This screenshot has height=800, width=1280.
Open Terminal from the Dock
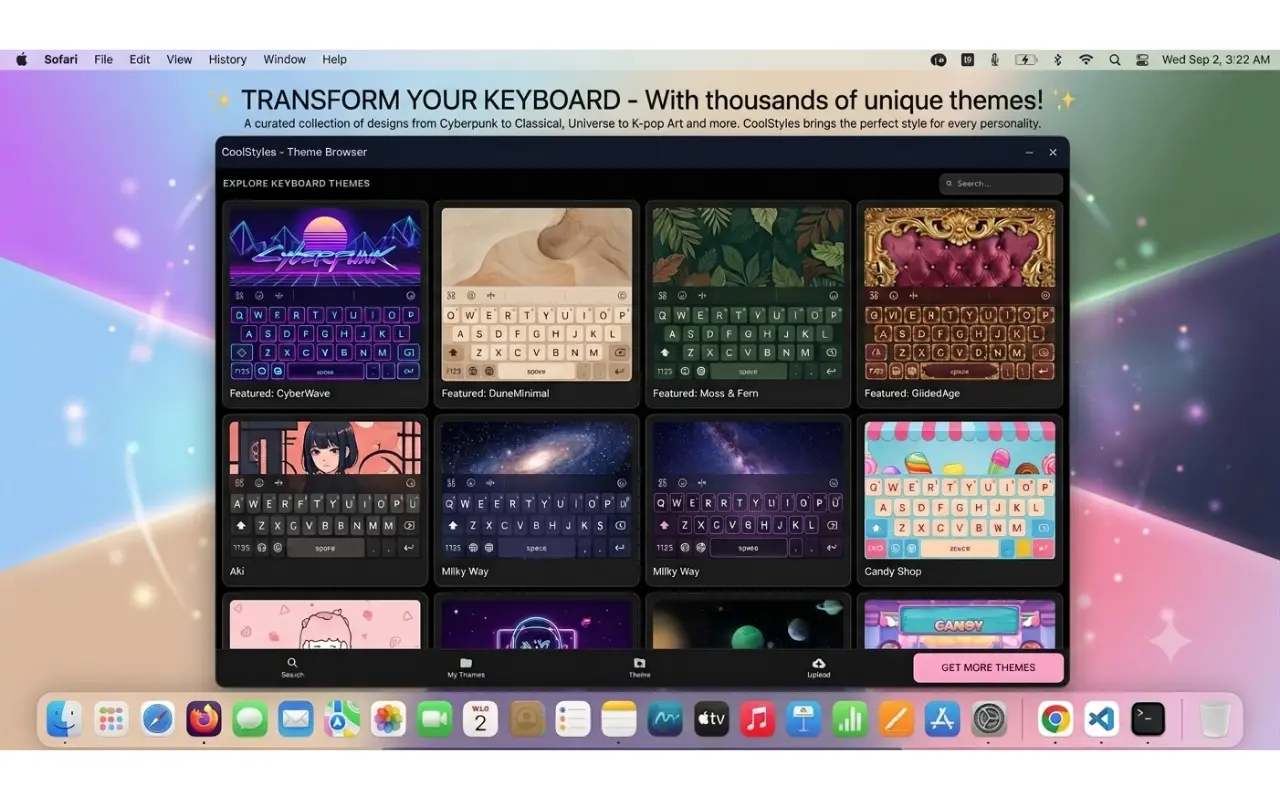pos(1148,718)
